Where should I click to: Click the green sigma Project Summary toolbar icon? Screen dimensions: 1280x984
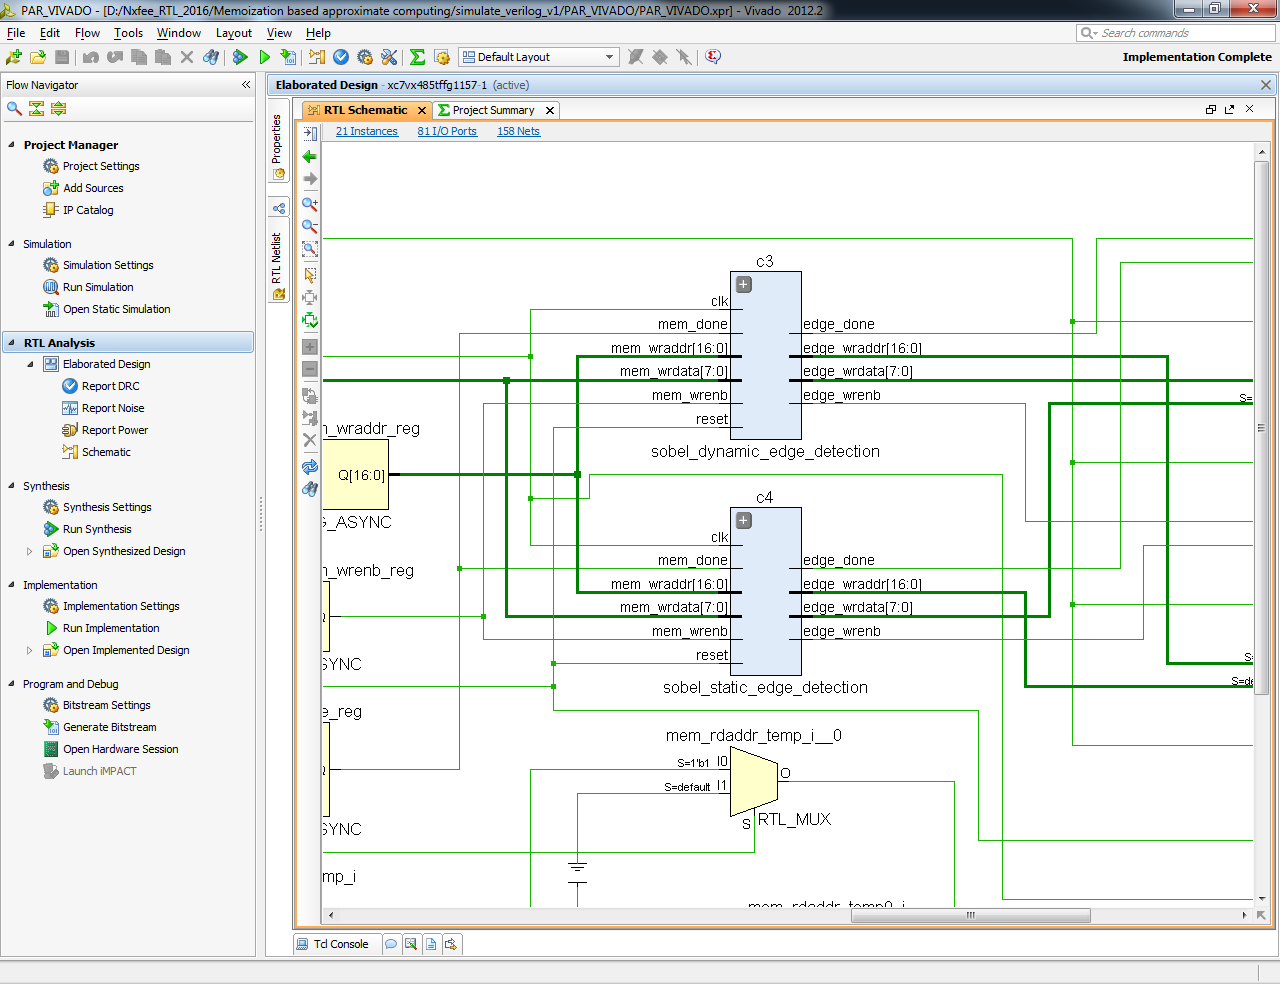tap(417, 57)
